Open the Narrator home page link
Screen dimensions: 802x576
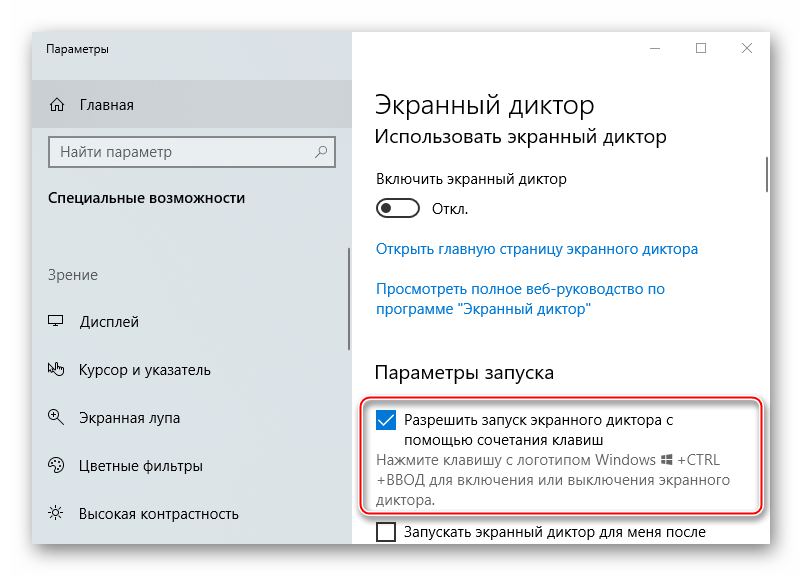coord(537,249)
